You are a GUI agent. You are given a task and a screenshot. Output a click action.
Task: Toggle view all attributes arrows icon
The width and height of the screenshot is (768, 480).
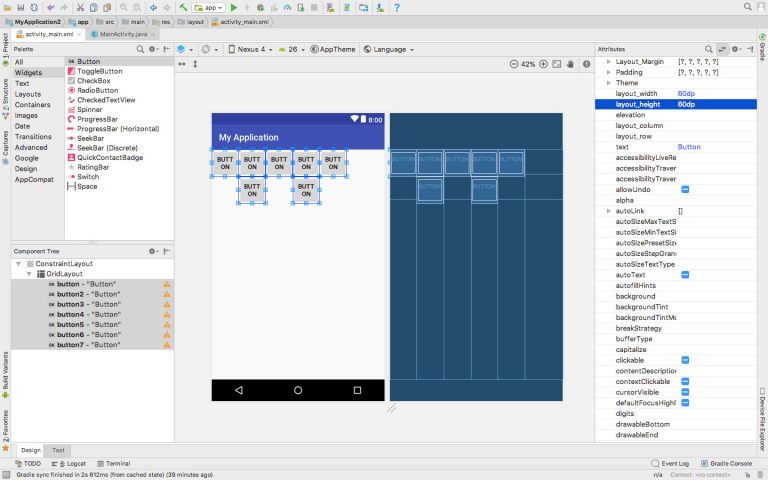click(722, 49)
